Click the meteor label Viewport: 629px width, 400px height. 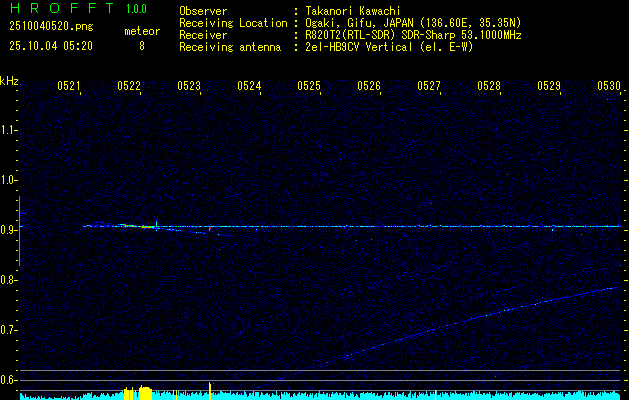(x=142, y=31)
